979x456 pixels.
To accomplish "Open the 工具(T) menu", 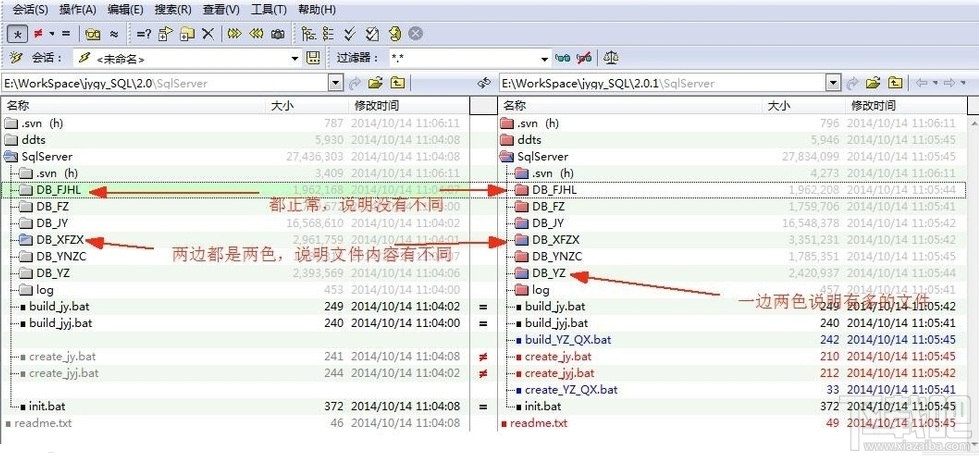I will pyautogui.click(x=268, y=9).
